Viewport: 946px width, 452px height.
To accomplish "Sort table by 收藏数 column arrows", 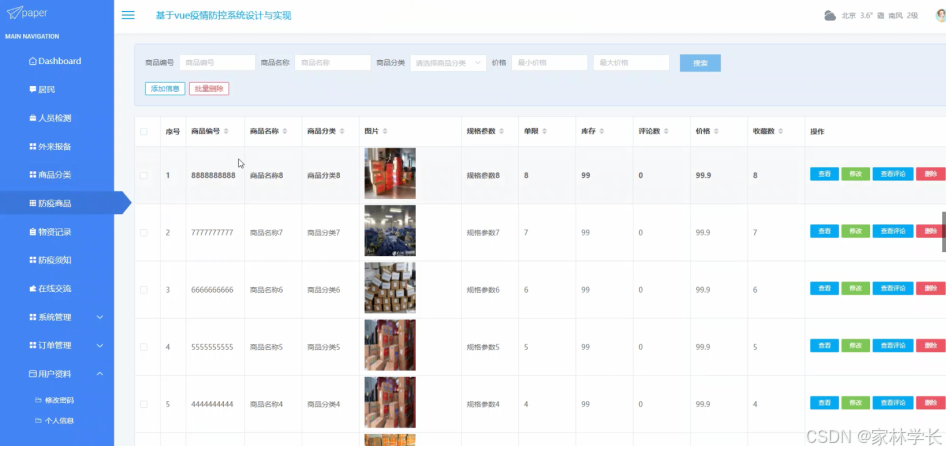I will coord(781,132).
